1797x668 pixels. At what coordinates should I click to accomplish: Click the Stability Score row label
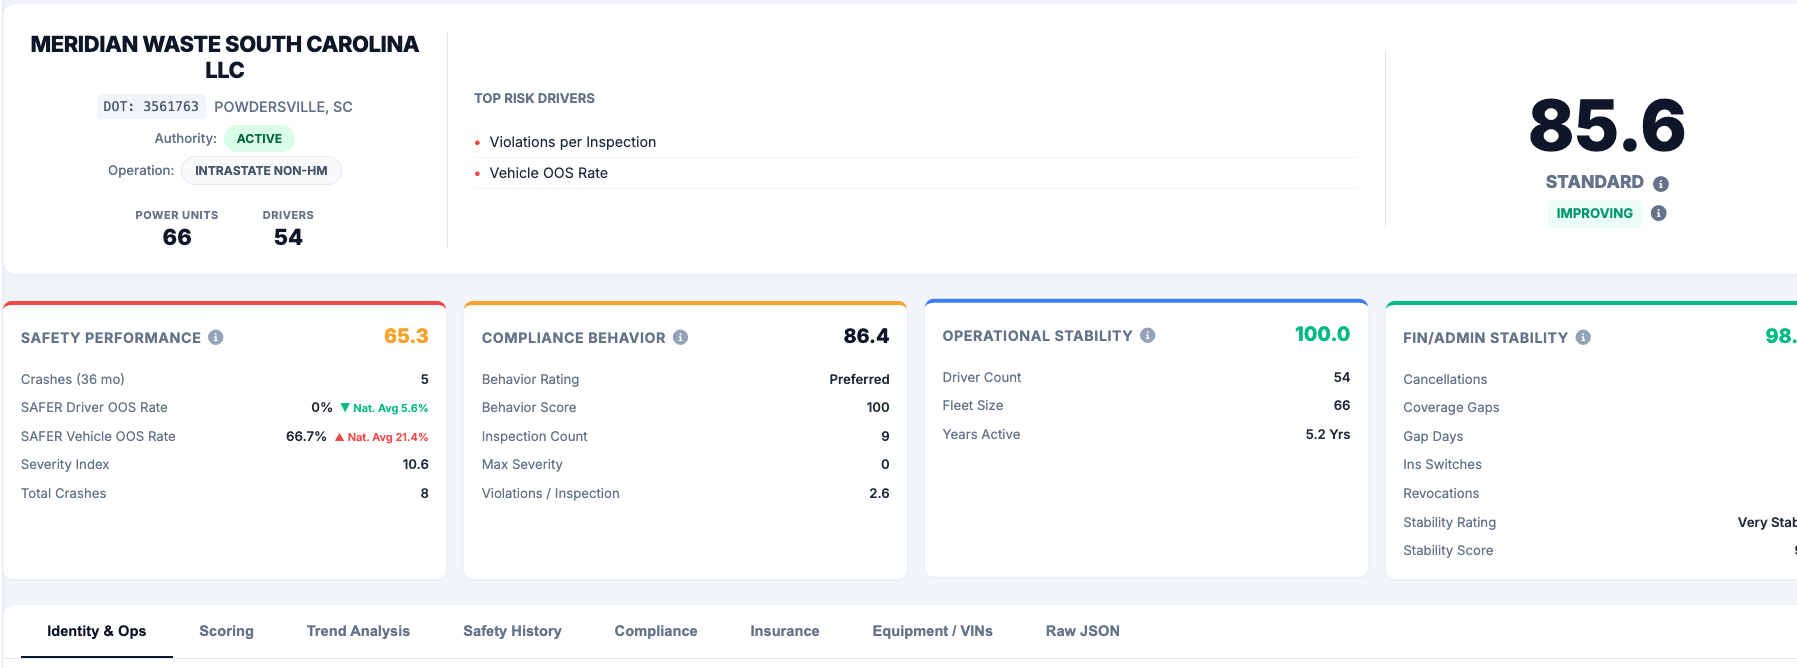pyautogui.click(x=1448, y=550)
